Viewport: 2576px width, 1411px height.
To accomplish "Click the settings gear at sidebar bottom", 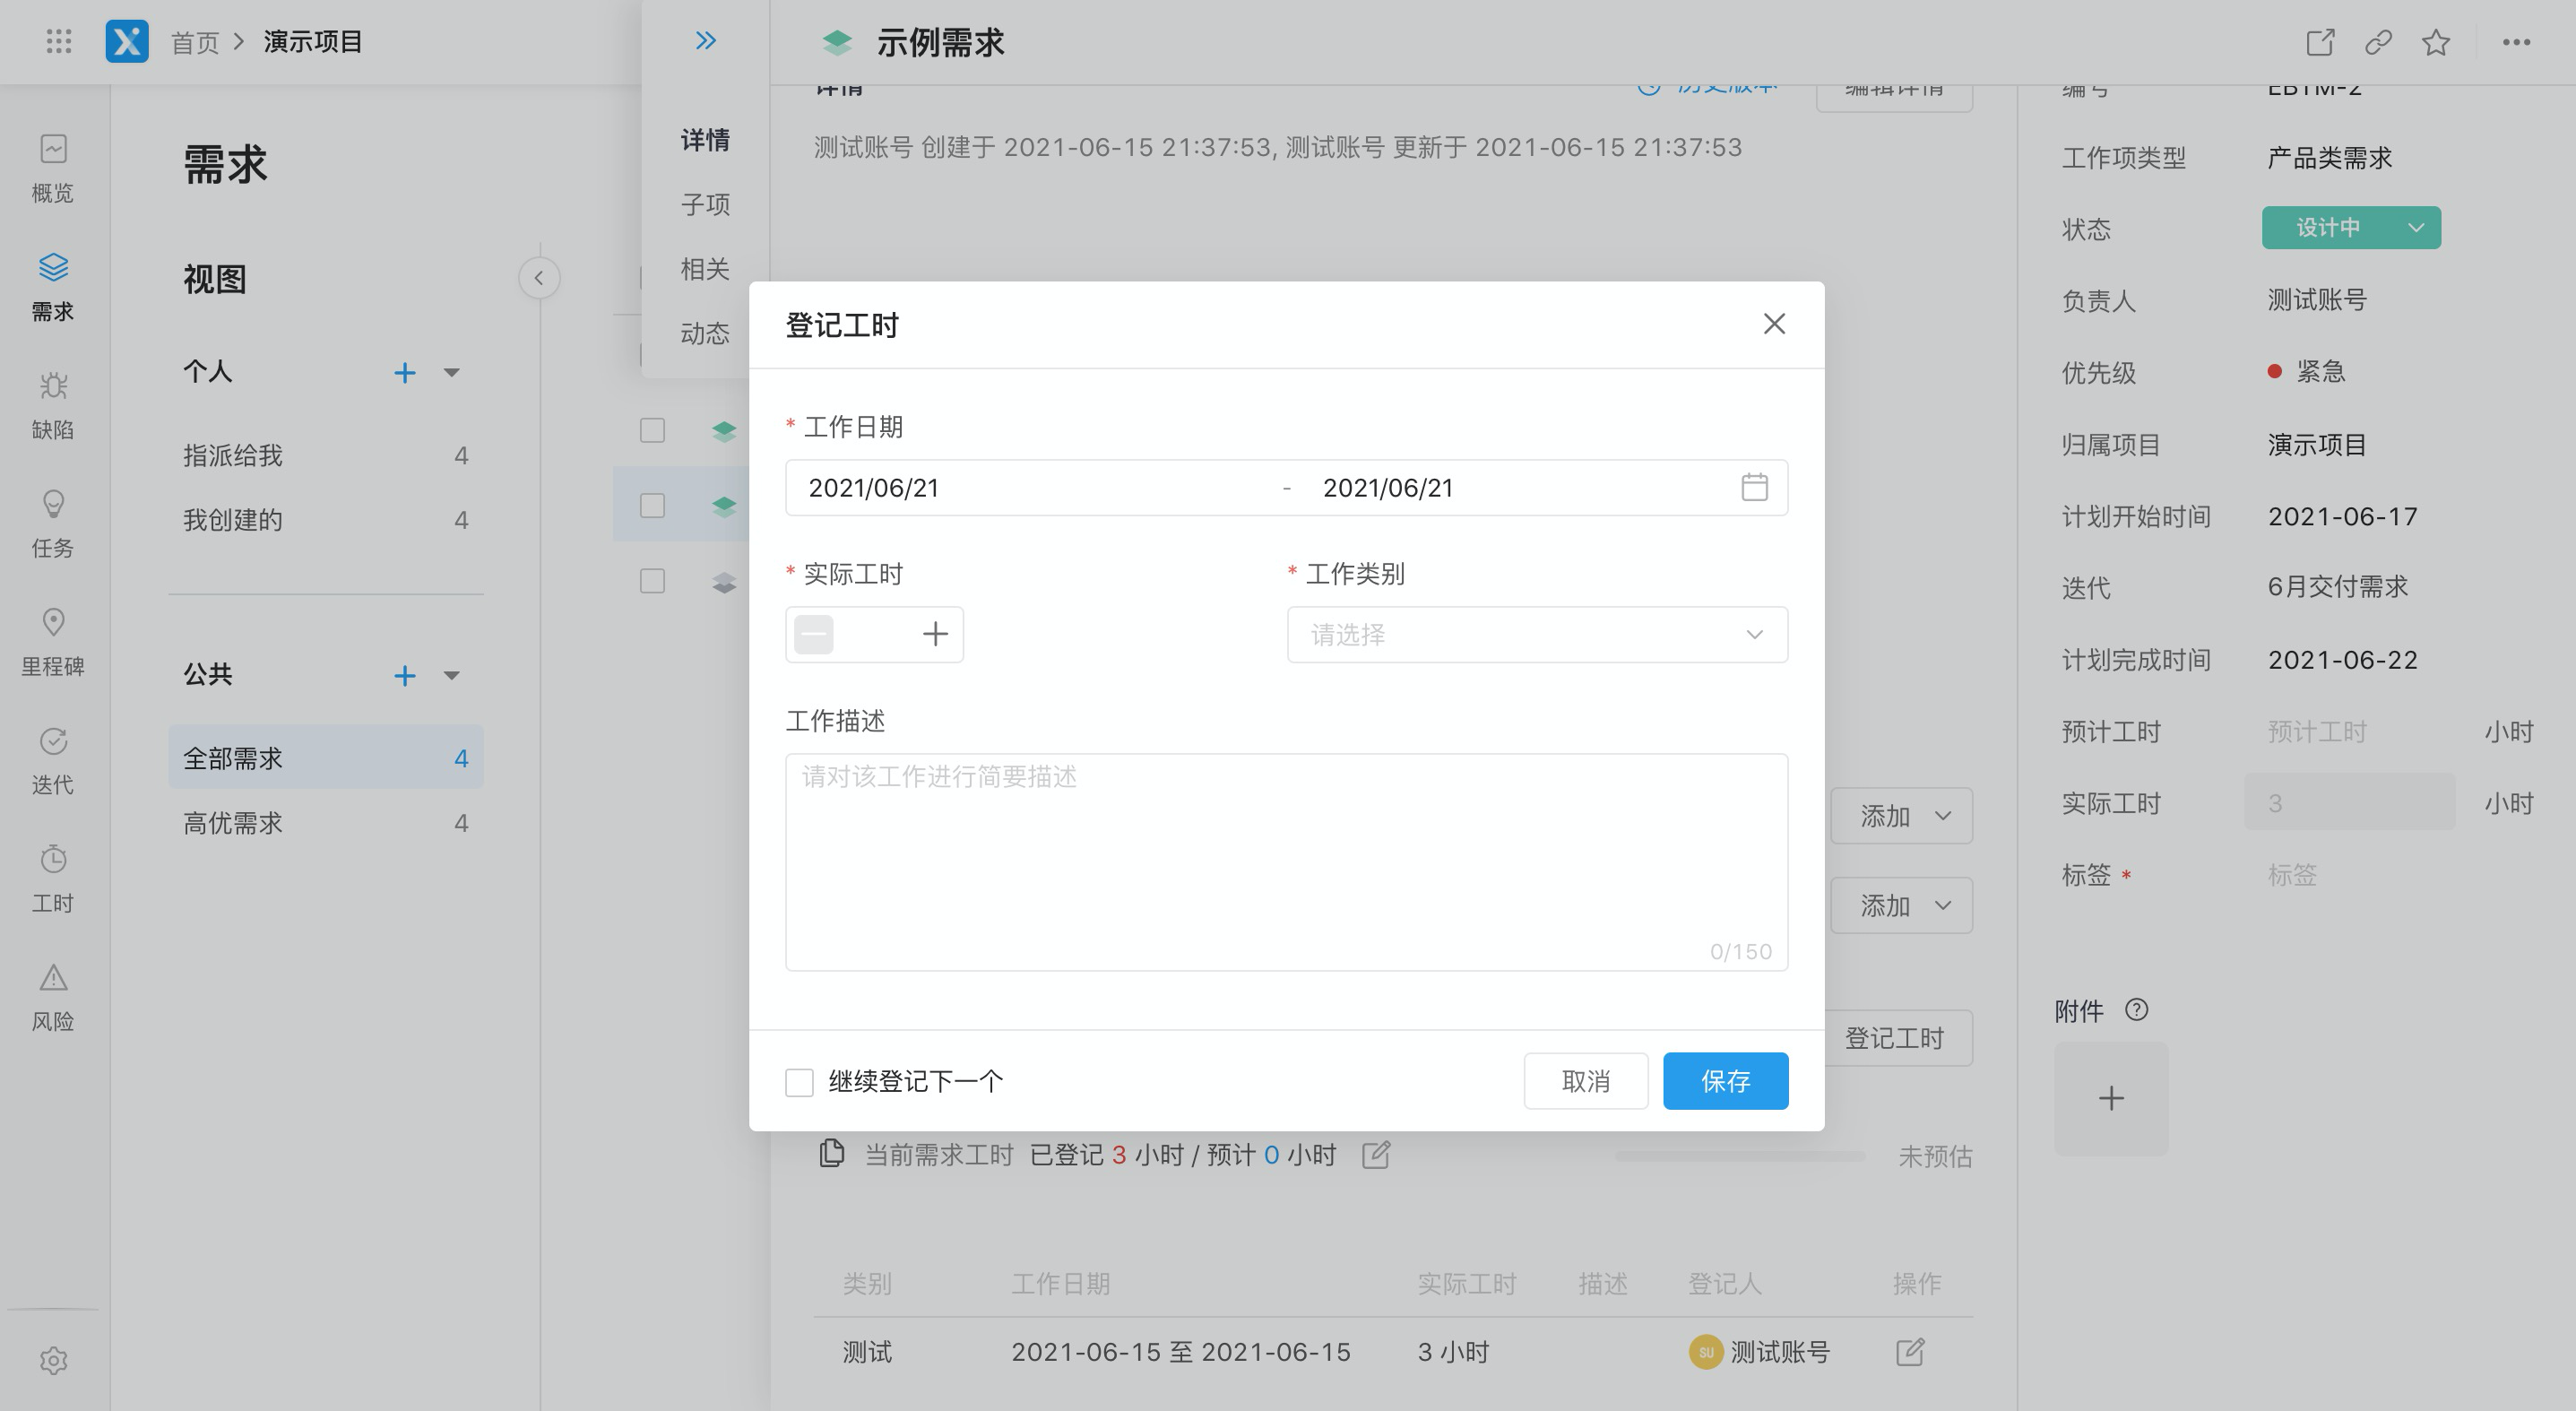I will [x=53, y=1360].
